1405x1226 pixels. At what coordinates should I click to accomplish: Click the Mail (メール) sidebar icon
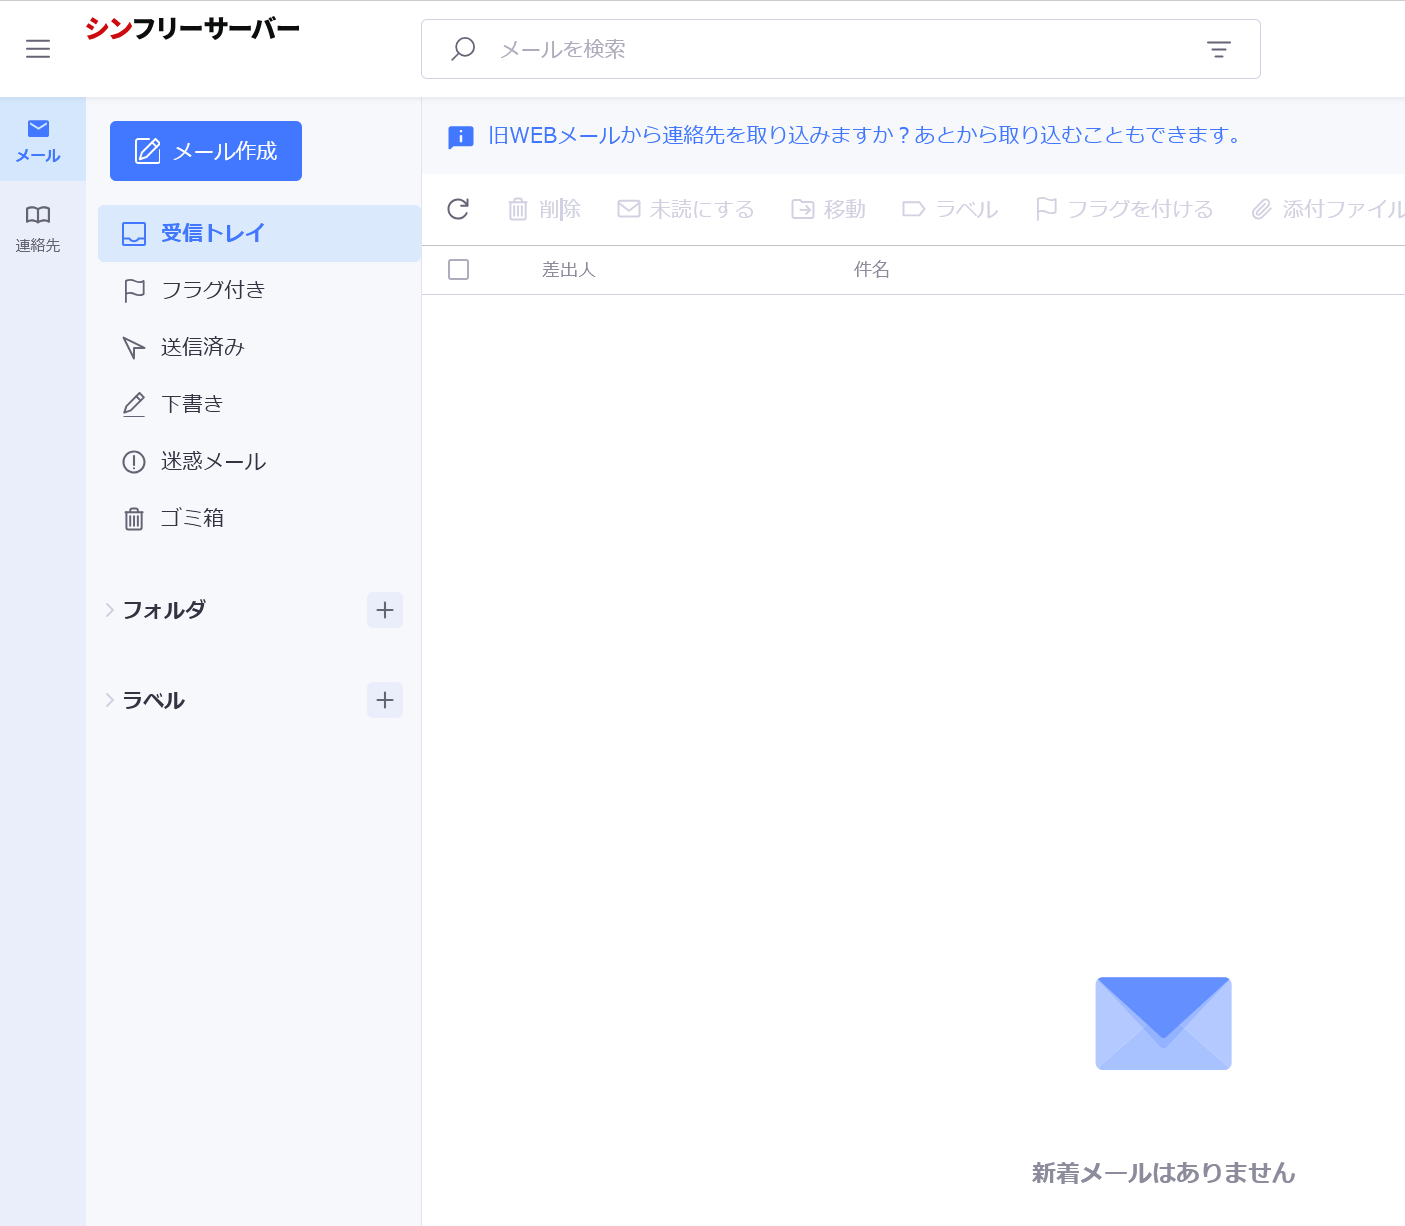(x=38, y=140)
